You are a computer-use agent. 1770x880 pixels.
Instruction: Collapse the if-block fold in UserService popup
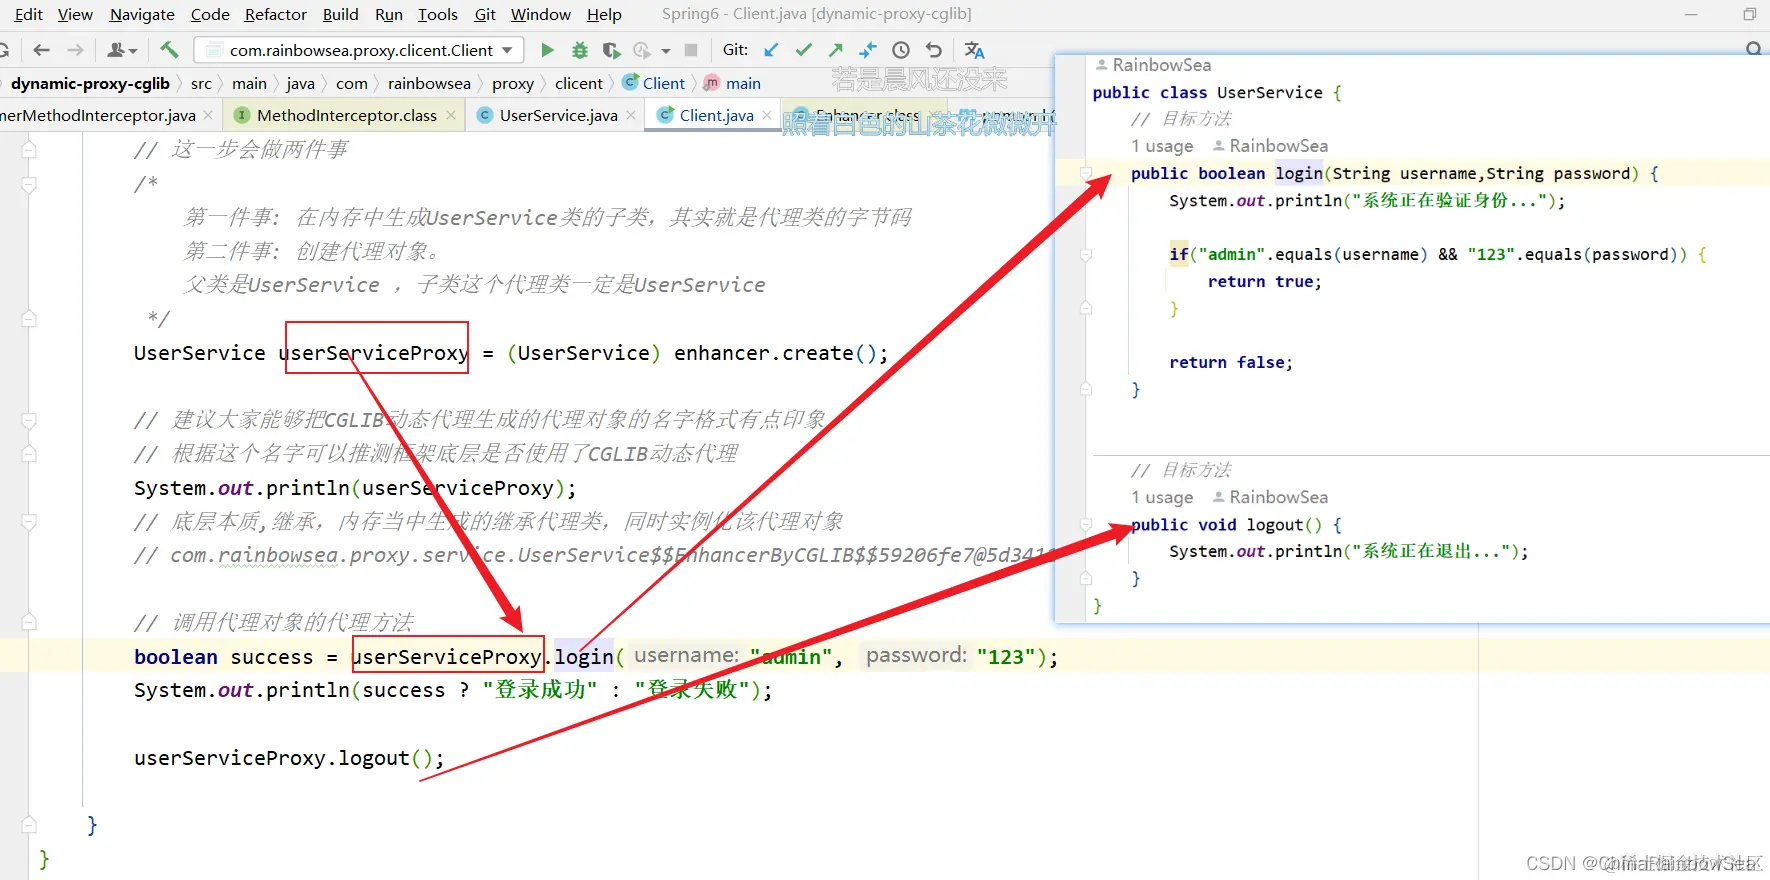(1086, 255)
